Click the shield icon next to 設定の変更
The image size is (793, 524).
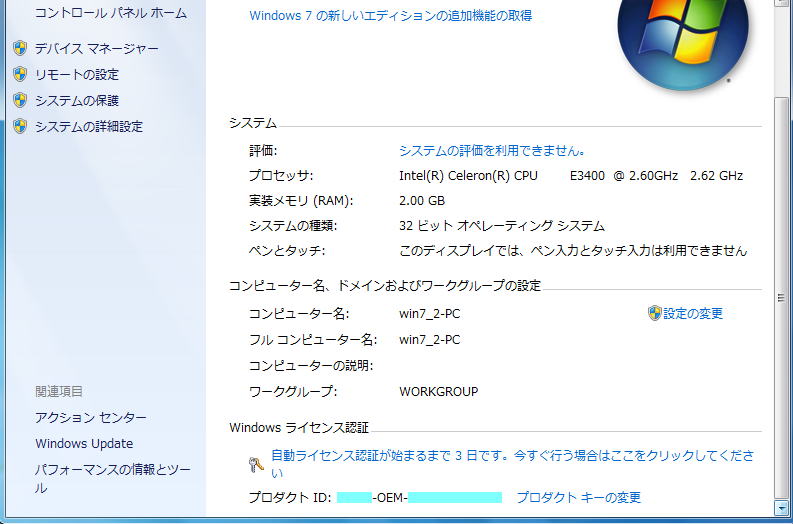point(654,314)
